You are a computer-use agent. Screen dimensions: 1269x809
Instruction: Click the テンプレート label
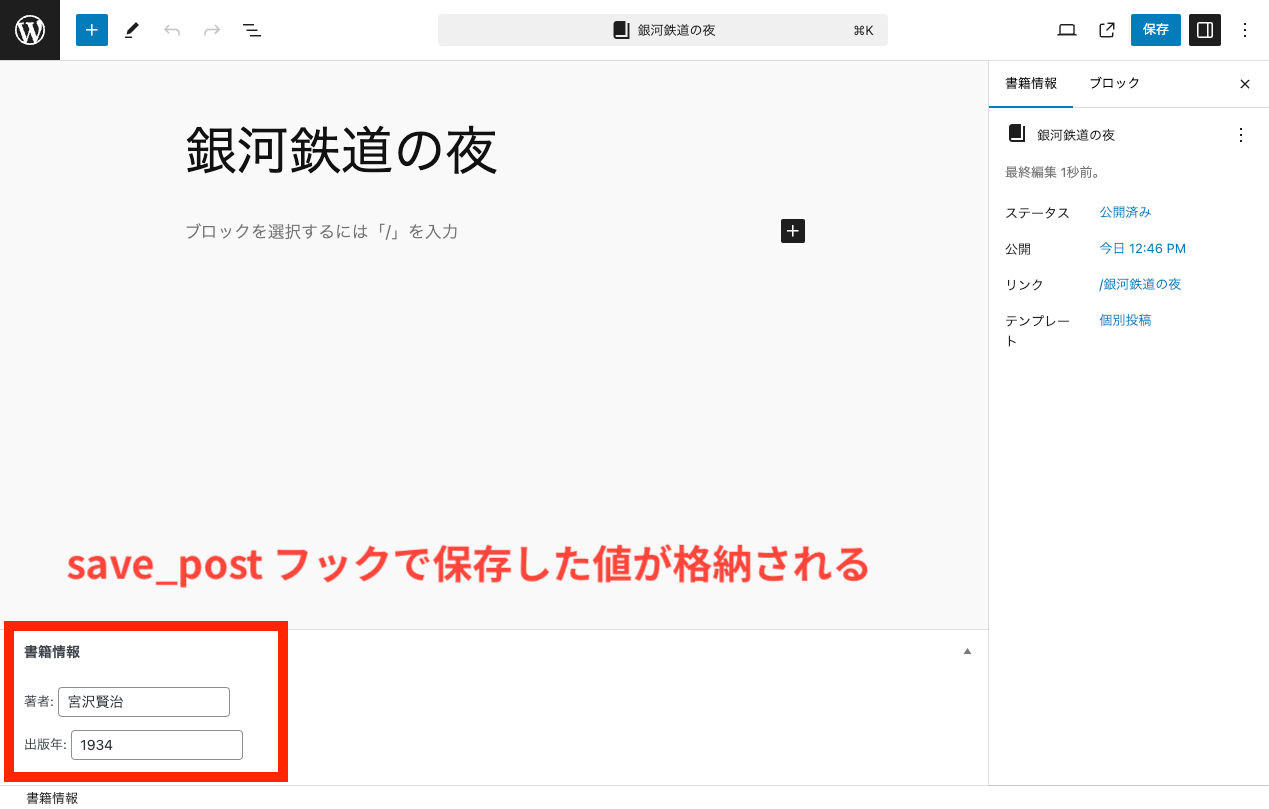point(1037,331)
